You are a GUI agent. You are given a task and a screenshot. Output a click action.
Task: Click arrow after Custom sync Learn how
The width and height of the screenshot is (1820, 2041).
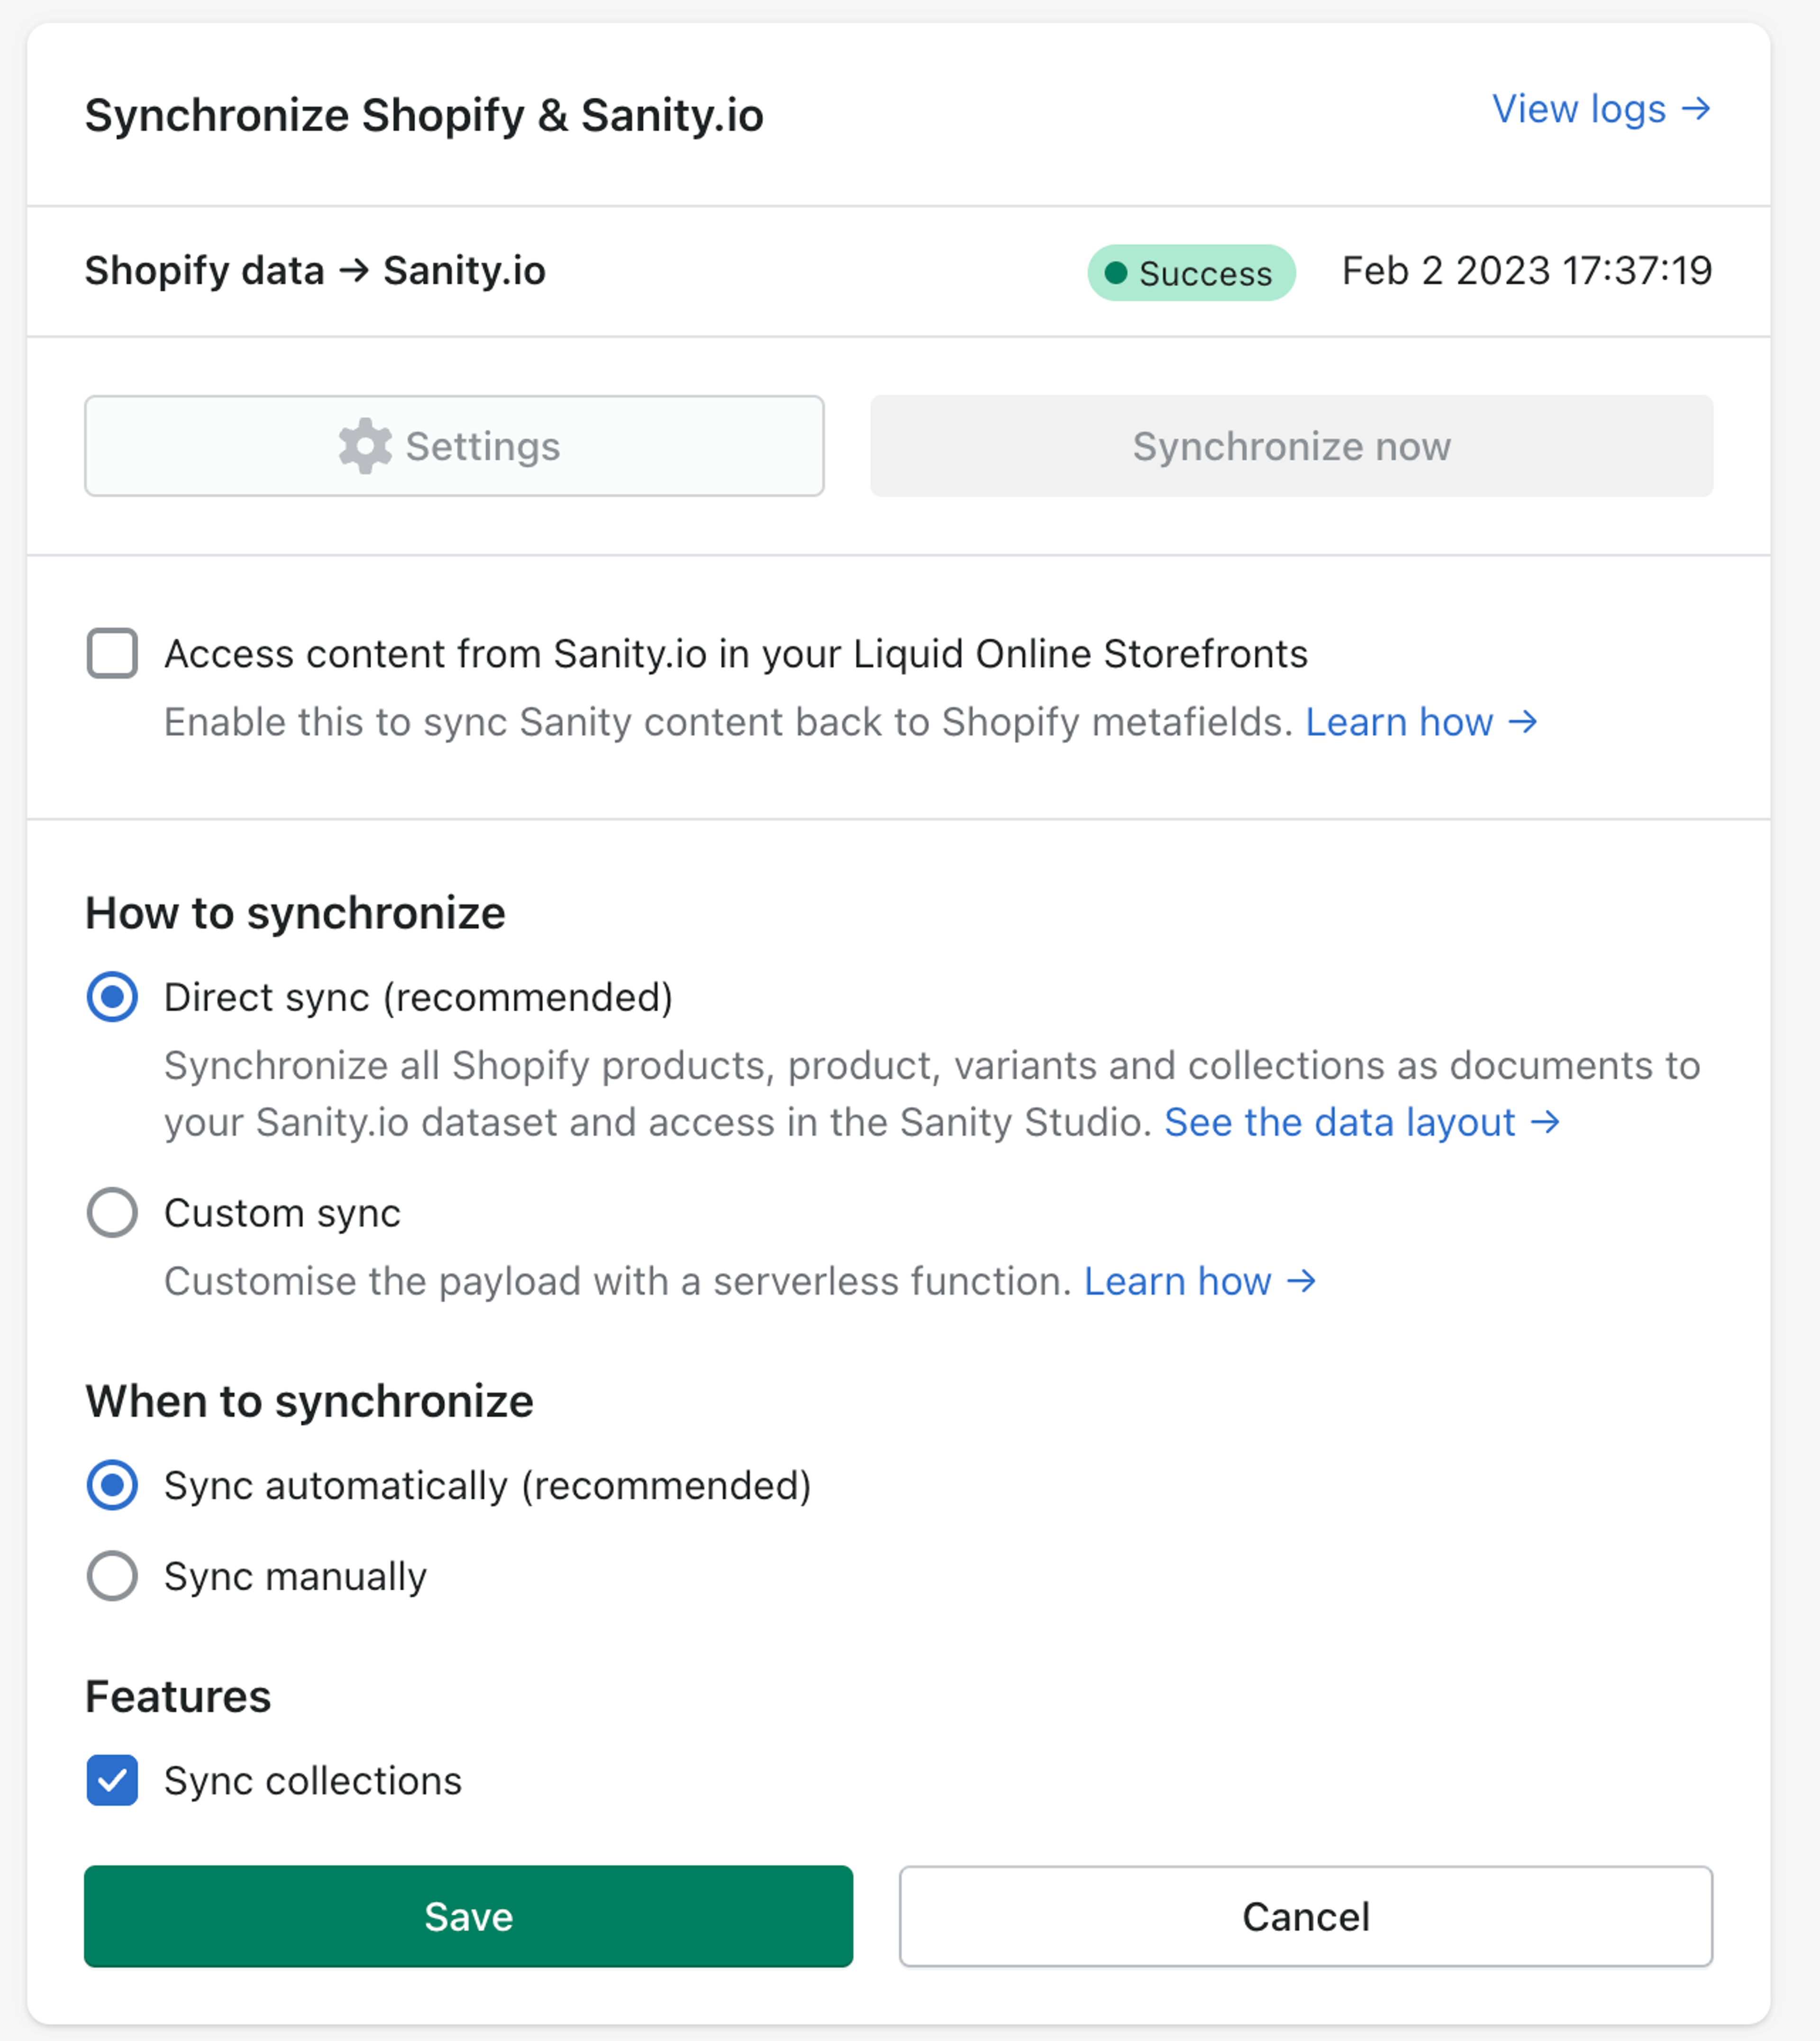click(1301, 1281)
